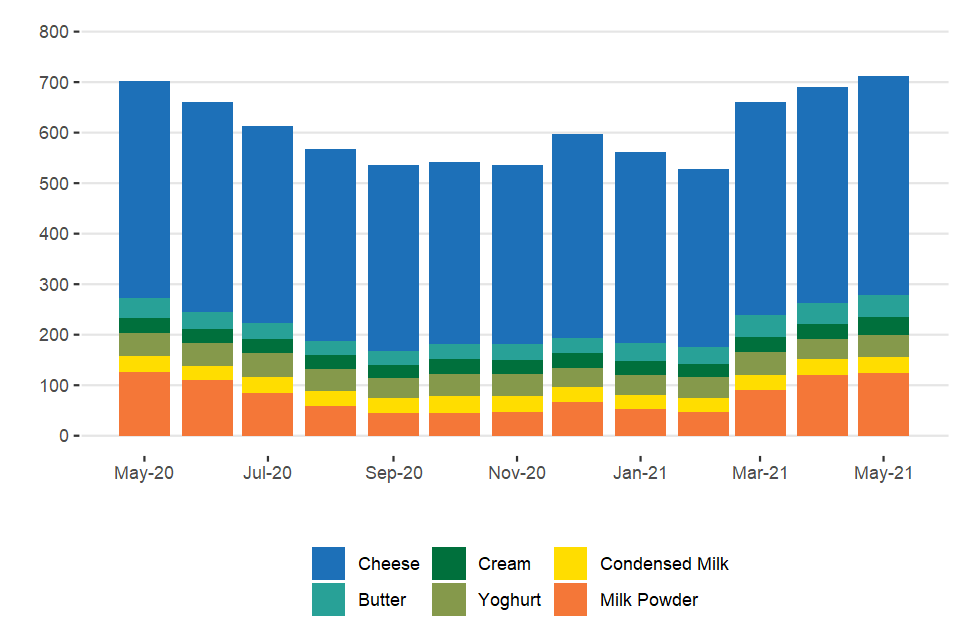Viewport: 960px width, 640px height.
Task: Click the Yoghurt legend text label
Action: [x=509, y=600]
